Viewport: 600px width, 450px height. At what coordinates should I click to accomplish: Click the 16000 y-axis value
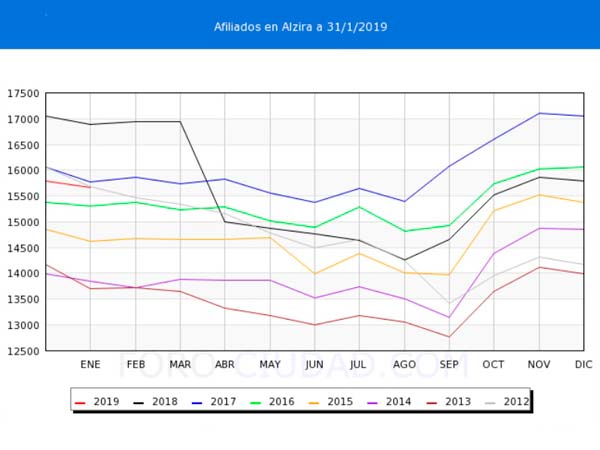coord(23,171)
